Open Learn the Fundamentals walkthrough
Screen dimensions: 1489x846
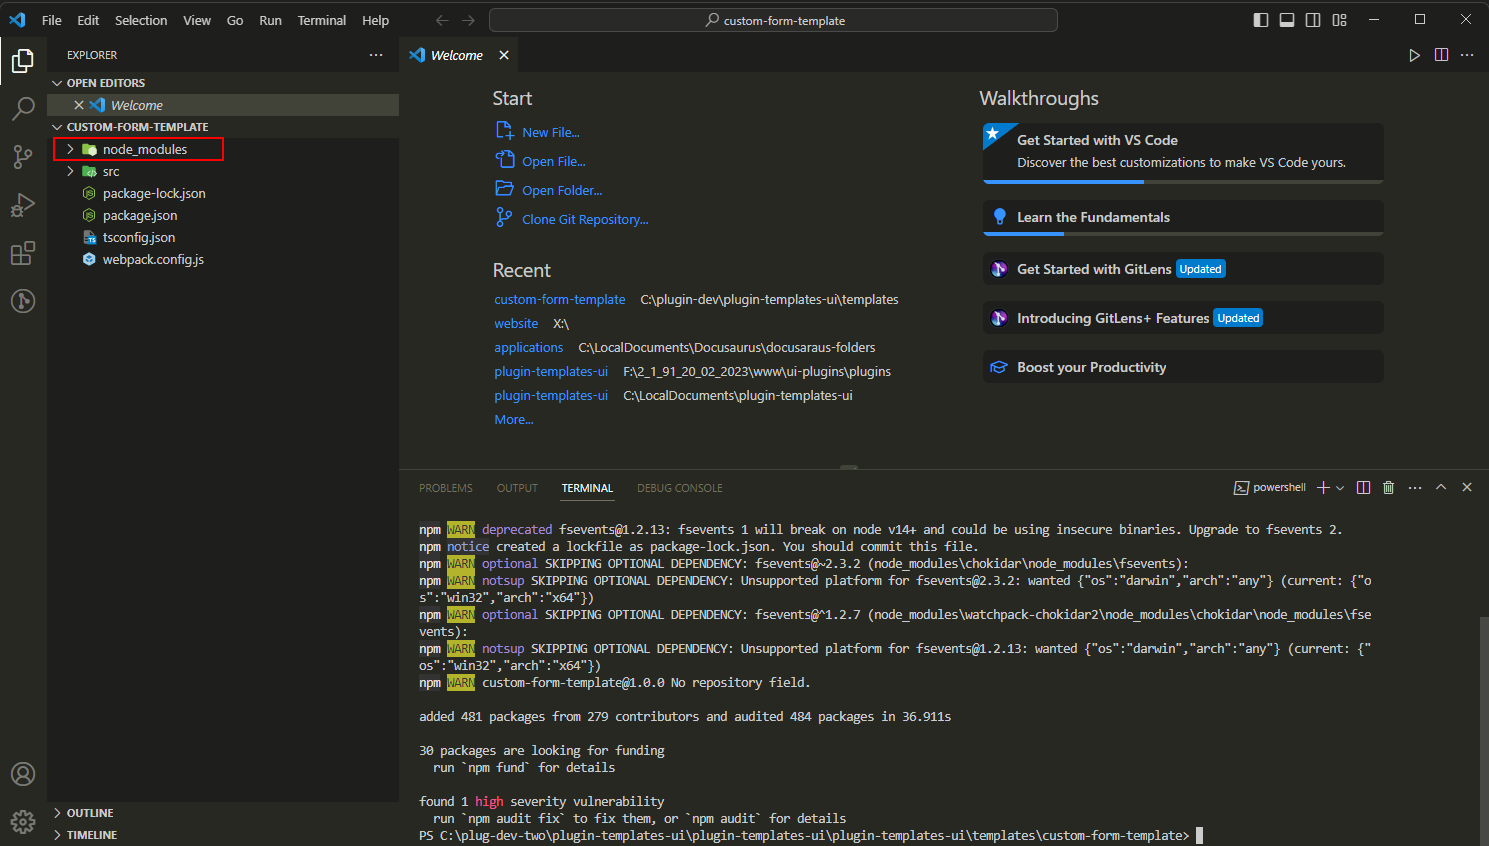tap(1183, 218)
